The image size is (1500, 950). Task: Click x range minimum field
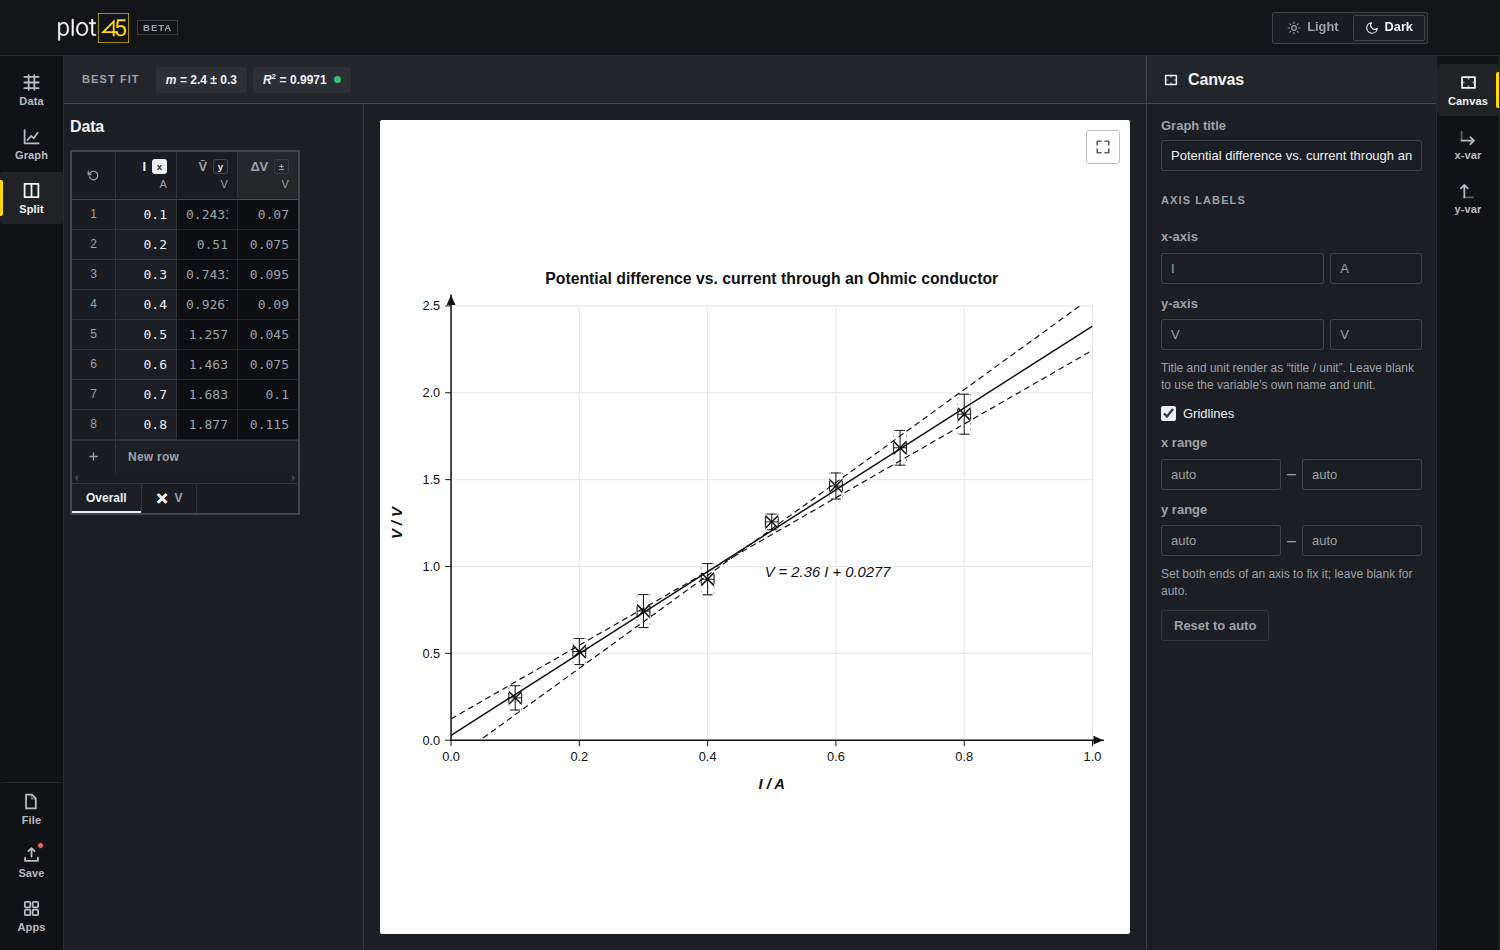click(x=1220, y=475)
